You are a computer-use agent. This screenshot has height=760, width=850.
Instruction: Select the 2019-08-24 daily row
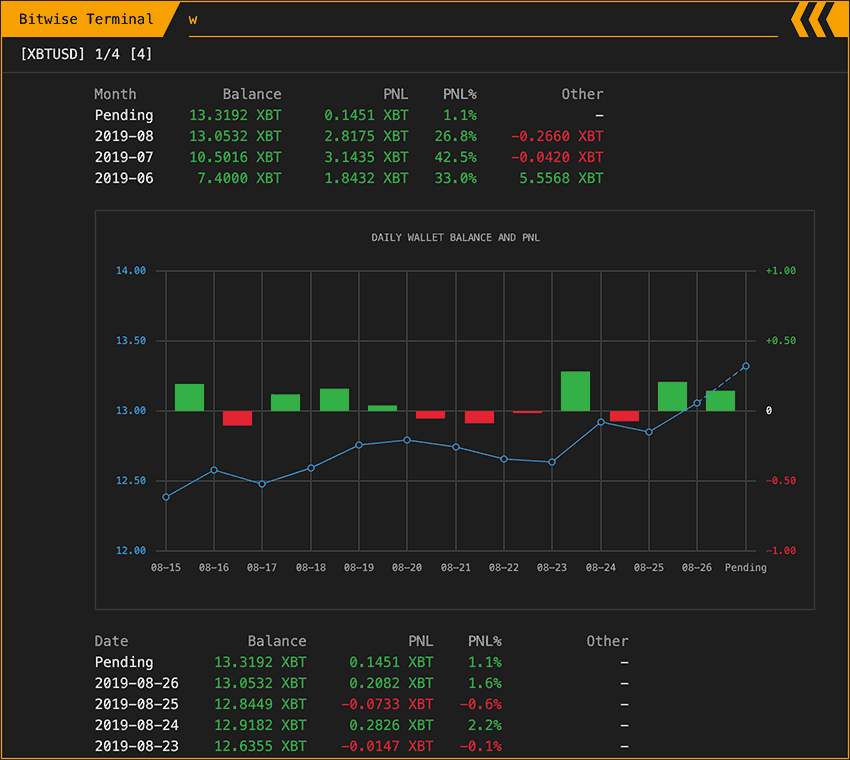pyautogui.click(x=362, y=725)
